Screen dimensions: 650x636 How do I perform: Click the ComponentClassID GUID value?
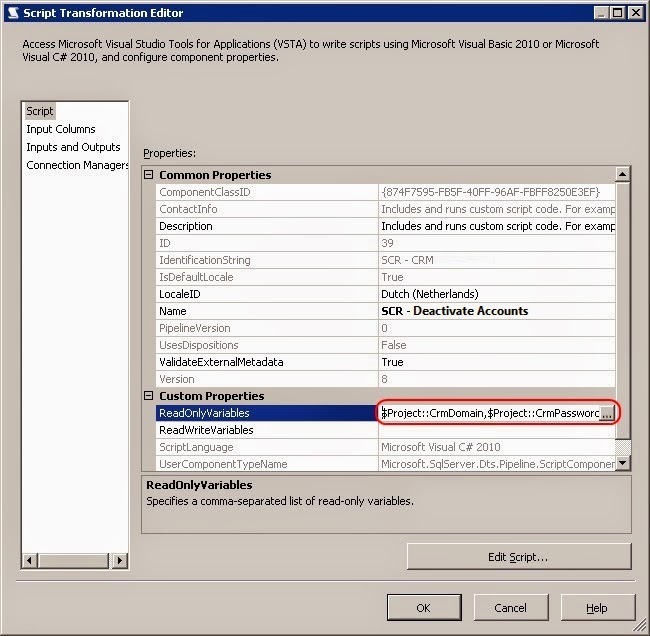point(490,192)
